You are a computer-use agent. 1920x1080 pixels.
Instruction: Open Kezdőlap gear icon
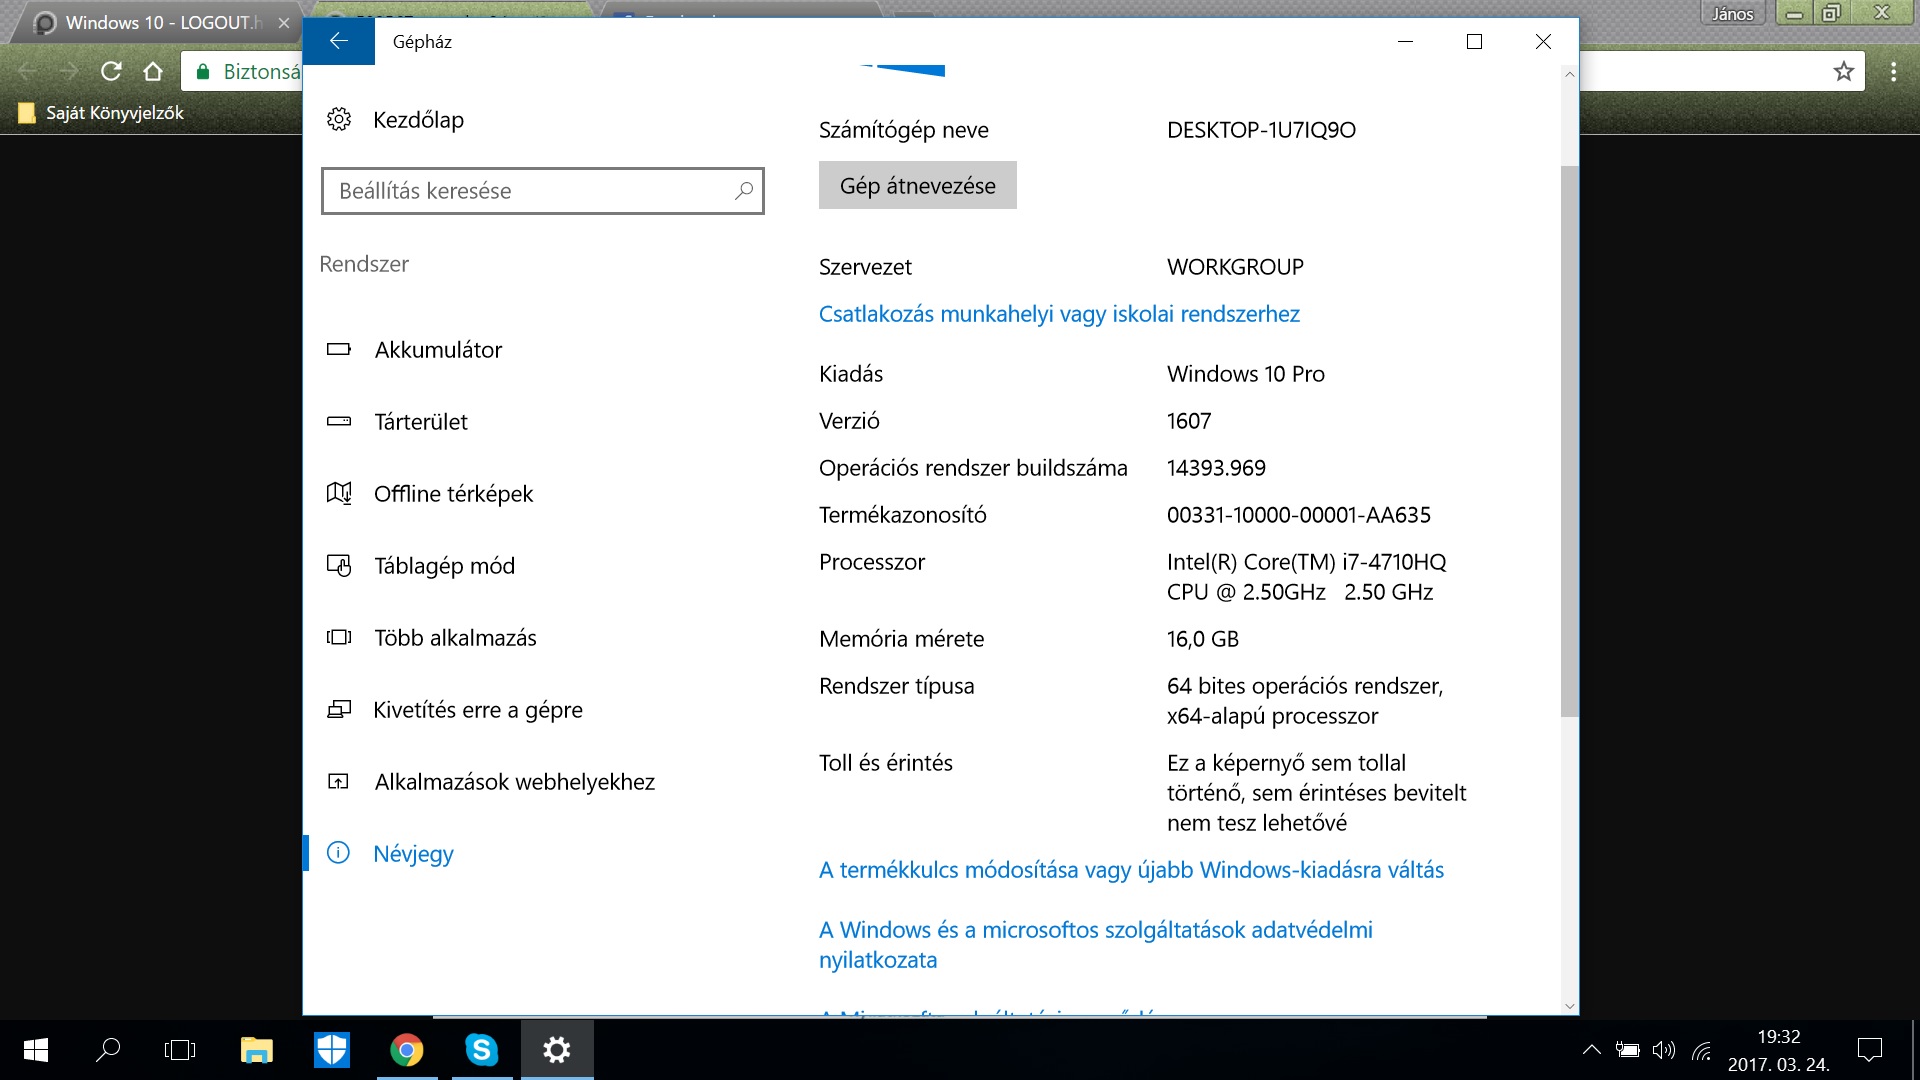339,120
